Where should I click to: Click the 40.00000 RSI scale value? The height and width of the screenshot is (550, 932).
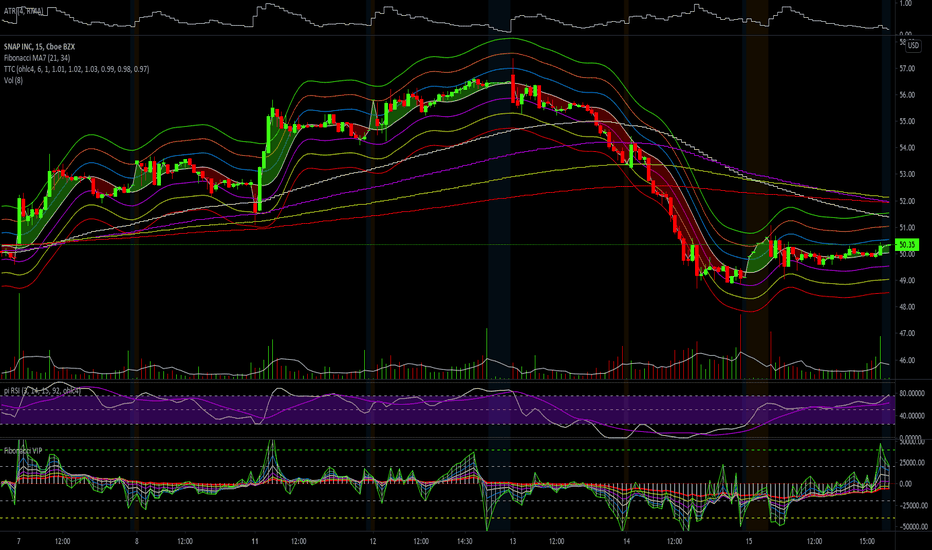[912, 416]
